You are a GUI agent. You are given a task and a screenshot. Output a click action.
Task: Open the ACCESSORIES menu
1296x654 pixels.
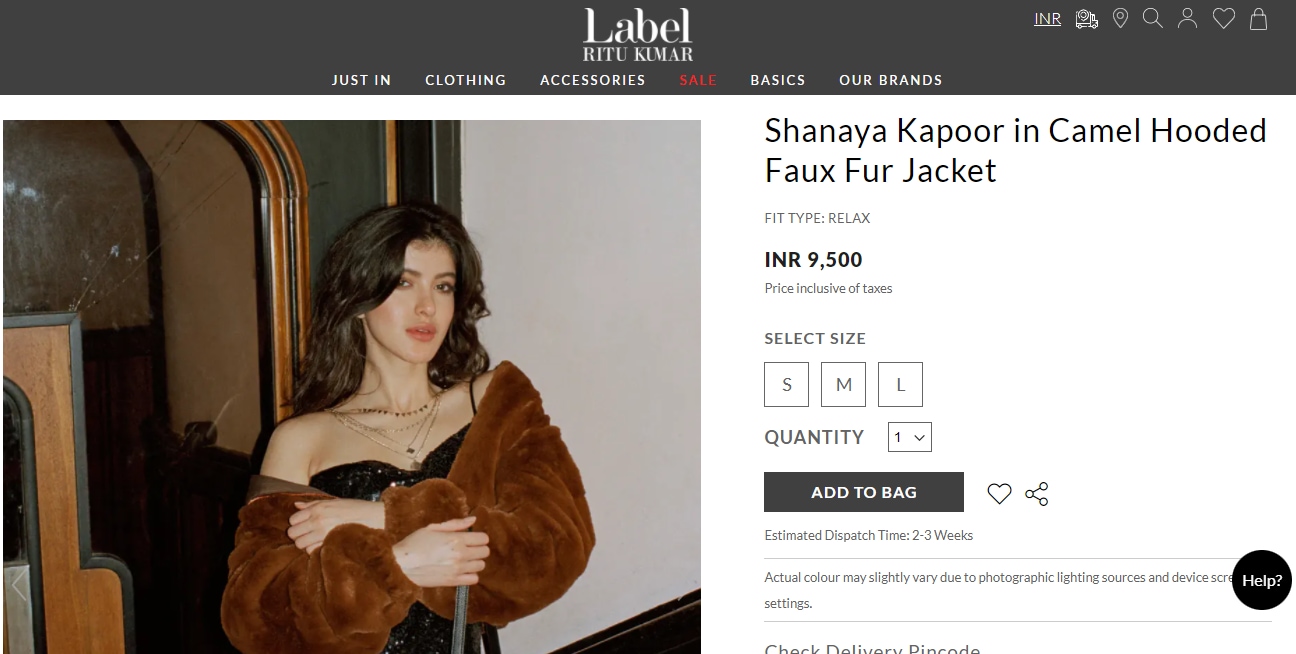point(593,80)
